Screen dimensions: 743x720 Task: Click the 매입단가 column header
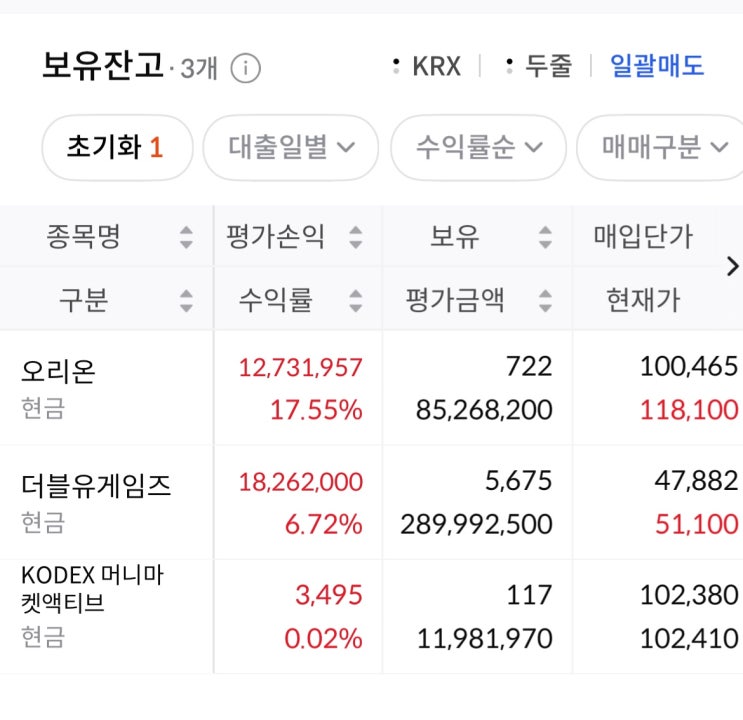[643, 237]
